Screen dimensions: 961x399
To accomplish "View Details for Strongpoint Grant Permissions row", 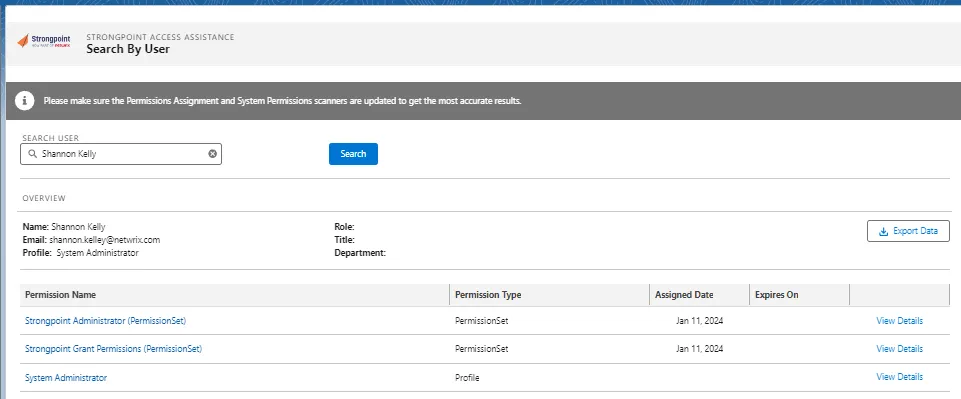I will 899,349.
